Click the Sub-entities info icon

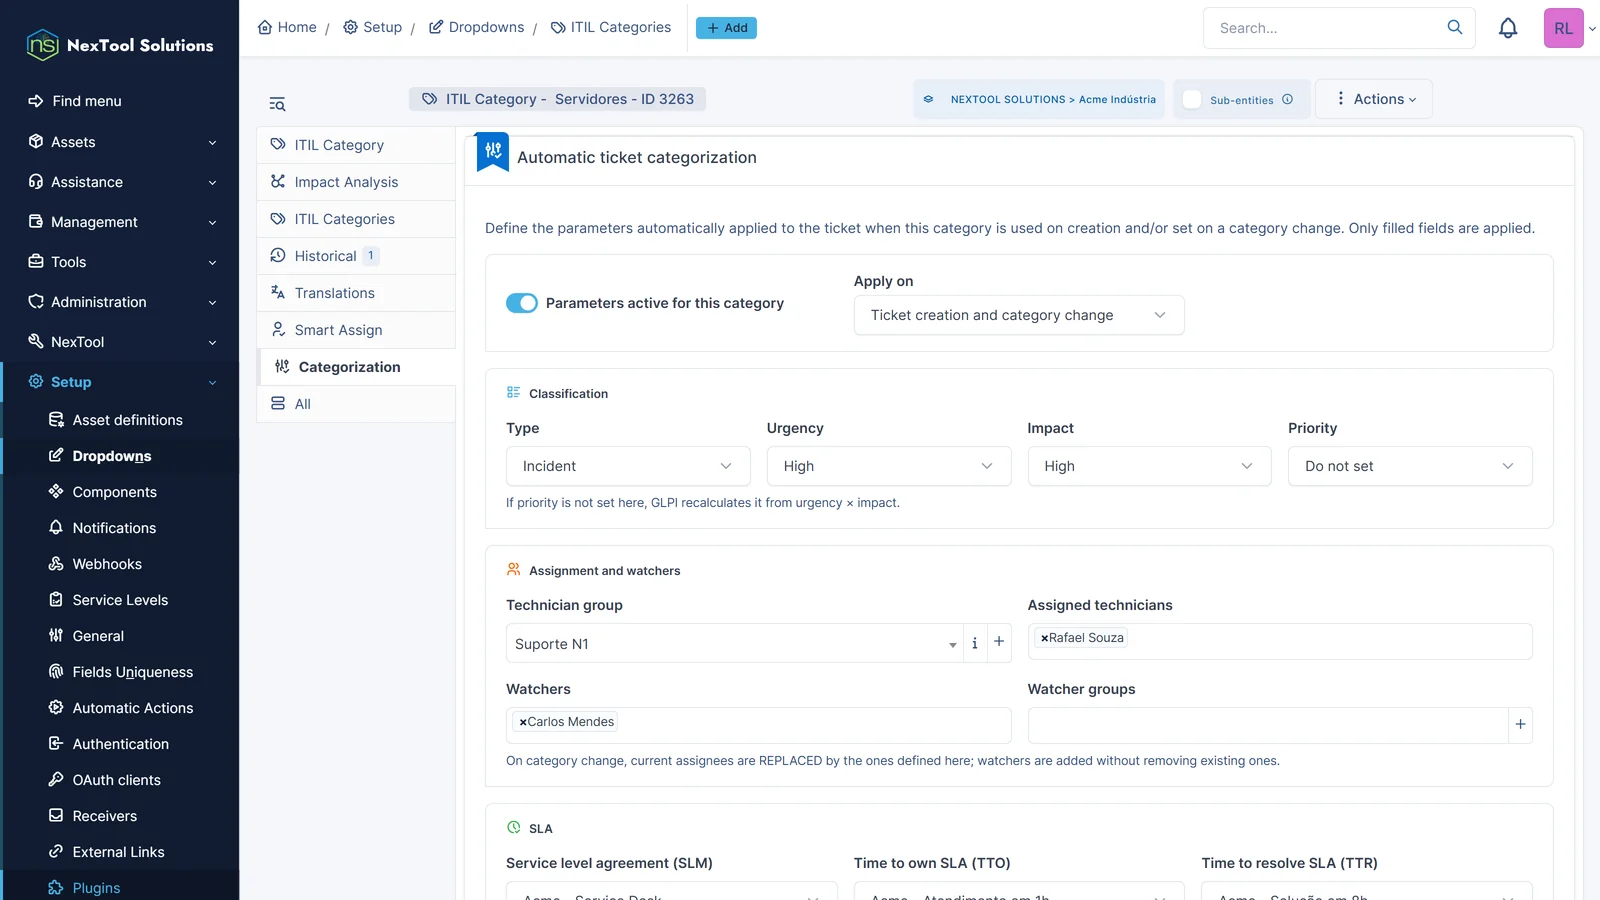[x=1288, y=99]
